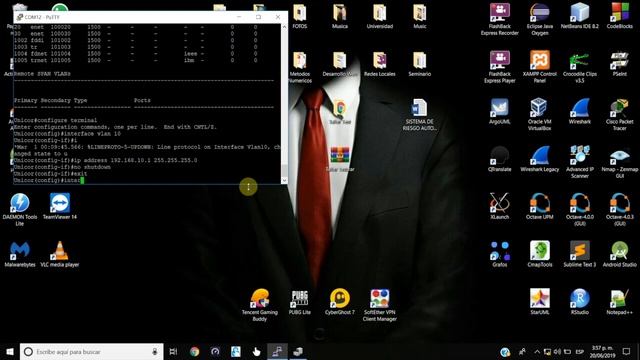Launch Crocodile Clips v3.5
The height and width of the screenshot is (360, 640).
(x=580, y=67)
